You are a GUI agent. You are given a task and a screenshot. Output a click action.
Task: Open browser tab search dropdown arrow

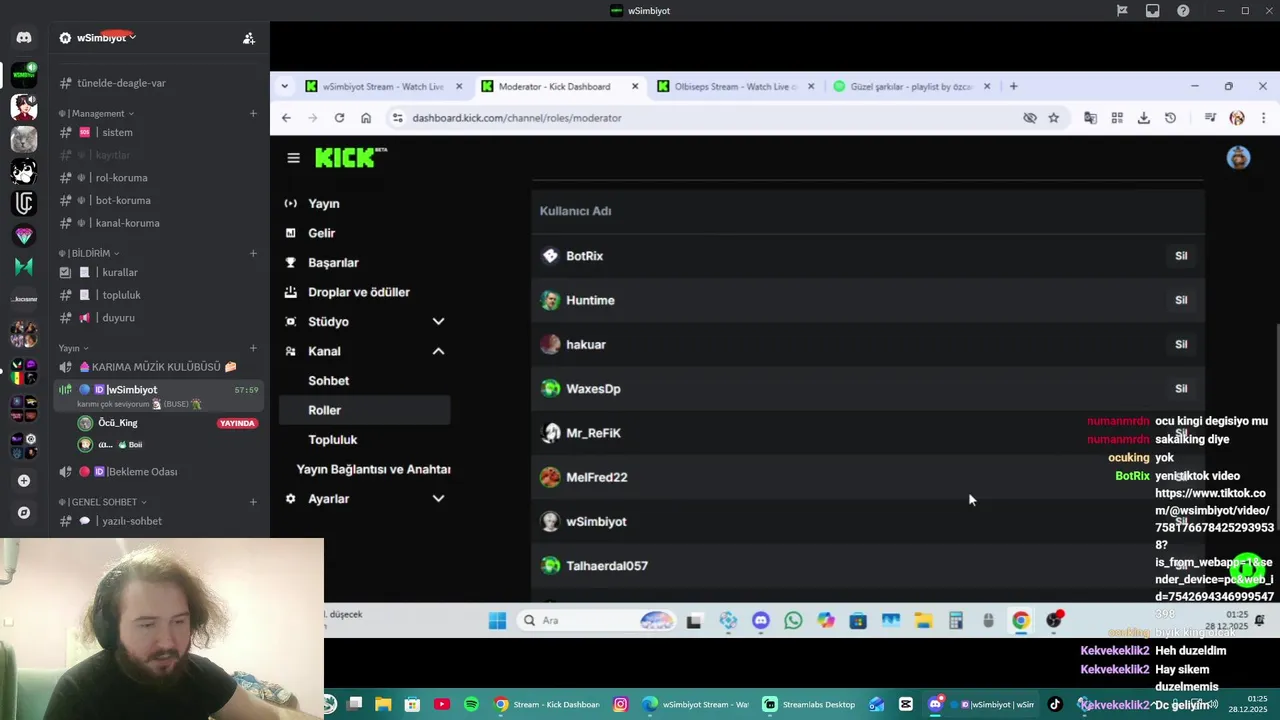click(285, 87)
